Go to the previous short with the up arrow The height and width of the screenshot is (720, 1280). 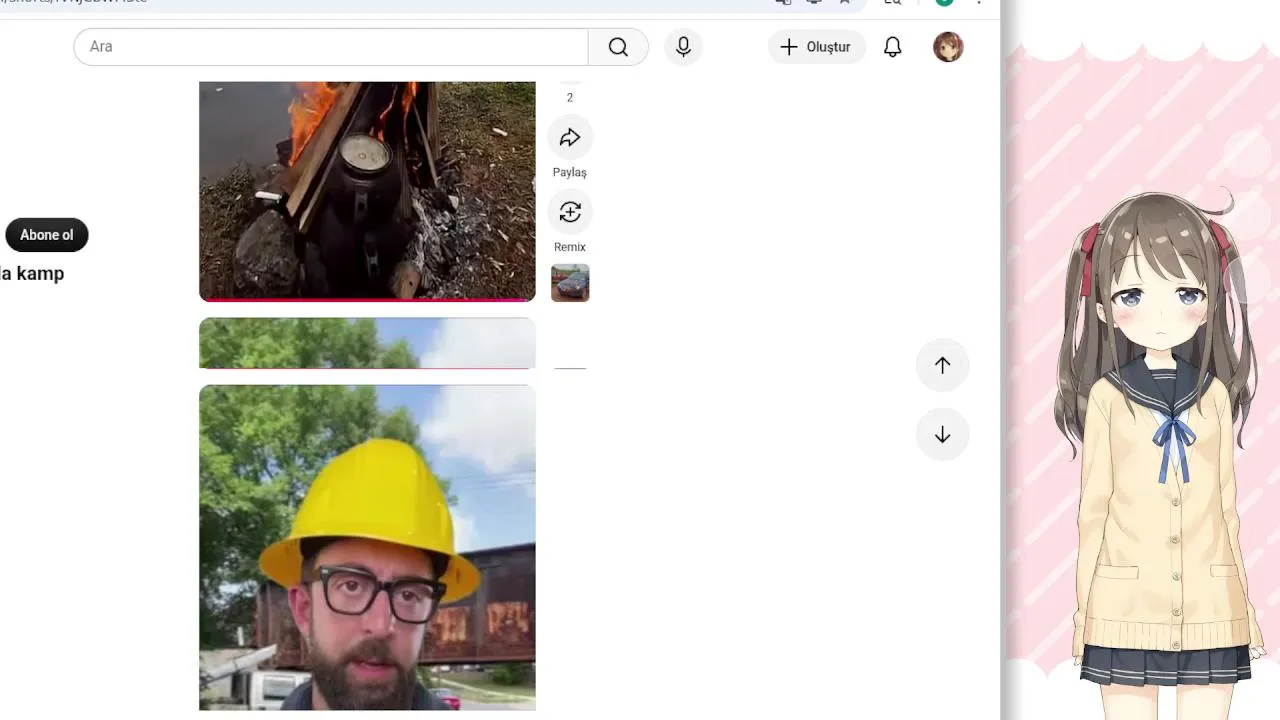pos(942,365)
